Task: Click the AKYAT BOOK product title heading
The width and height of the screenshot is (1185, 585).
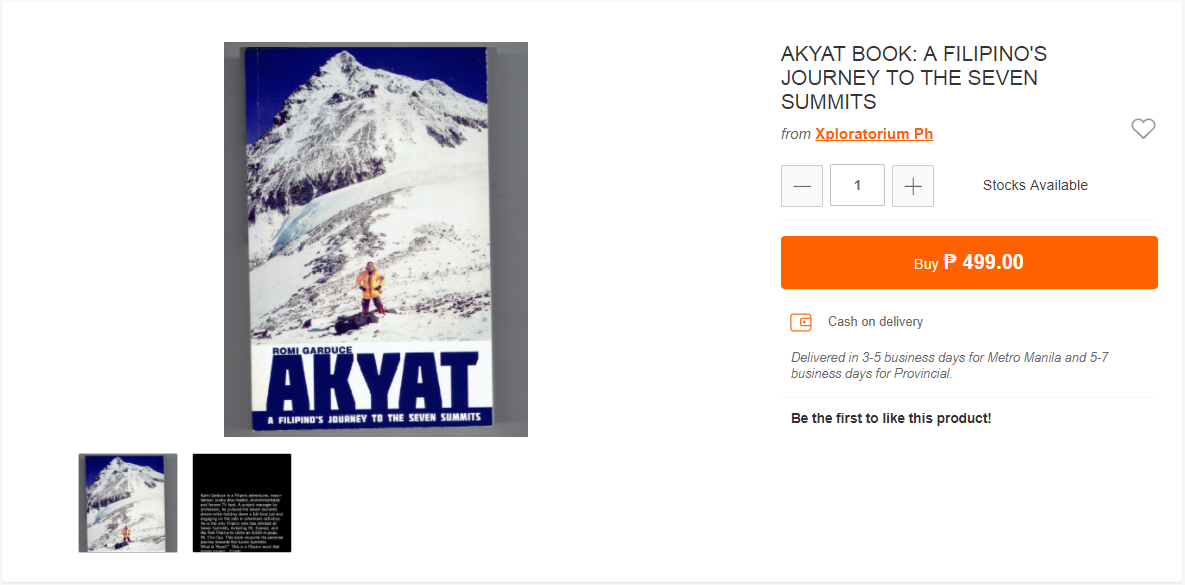Action: [x=914, y=78]
